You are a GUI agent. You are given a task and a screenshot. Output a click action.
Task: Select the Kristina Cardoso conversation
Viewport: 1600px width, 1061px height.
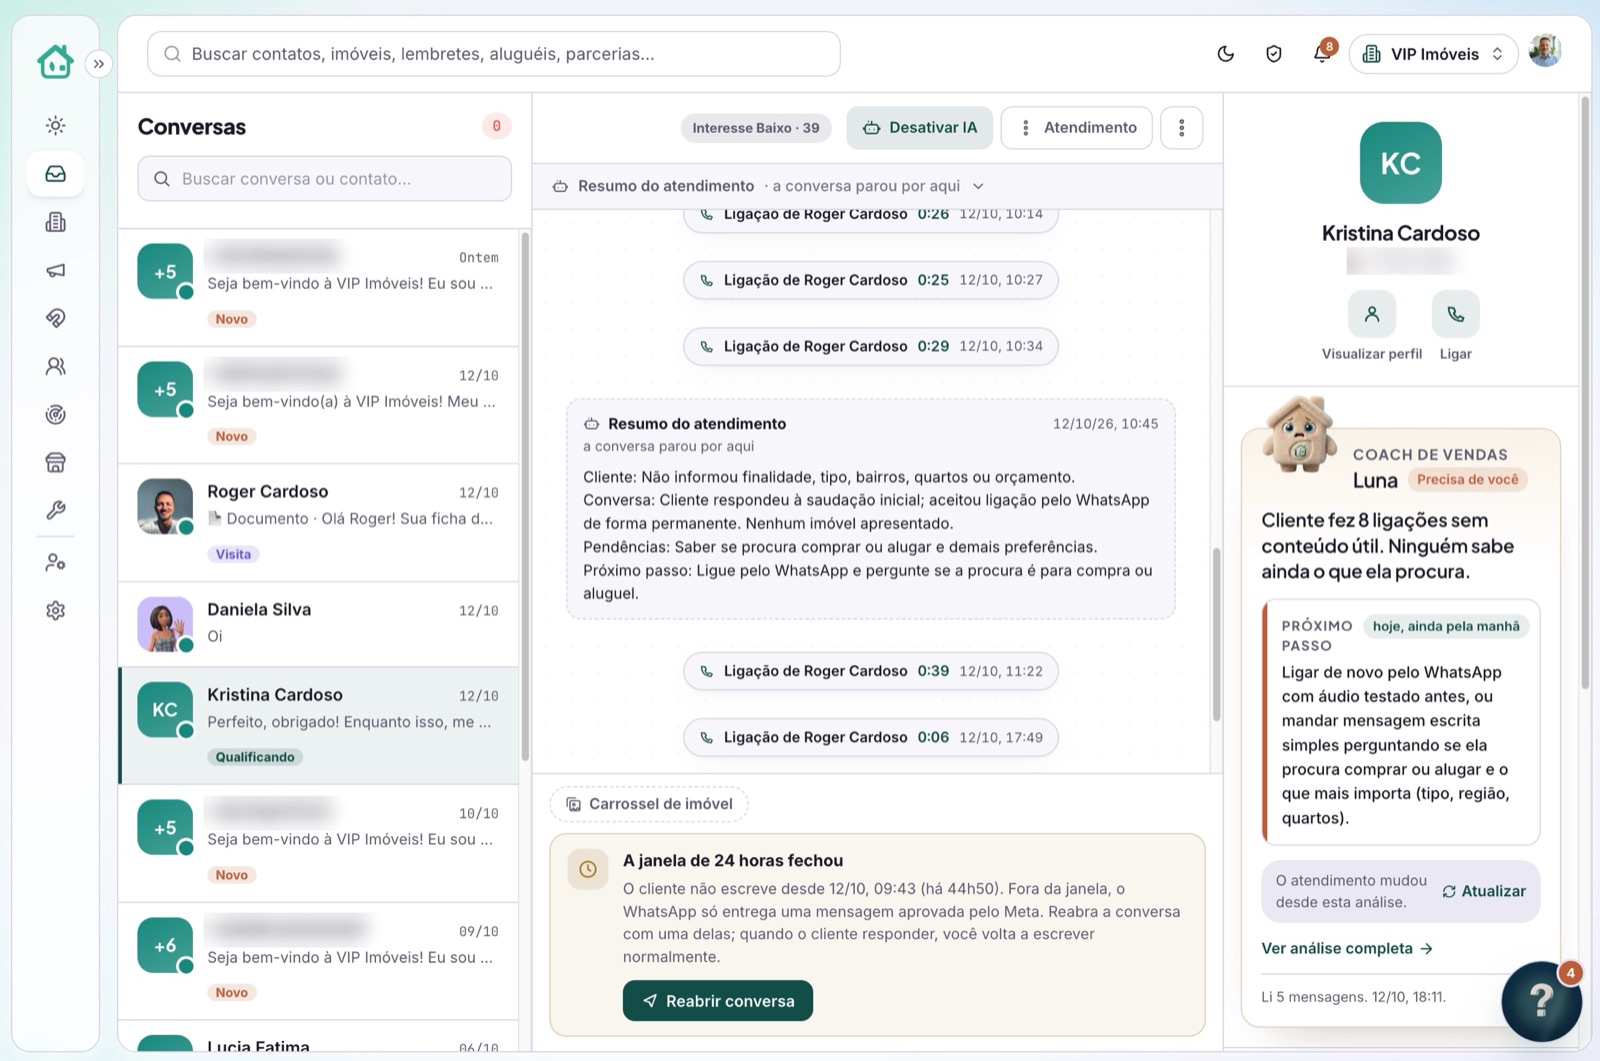click(319, 726)
